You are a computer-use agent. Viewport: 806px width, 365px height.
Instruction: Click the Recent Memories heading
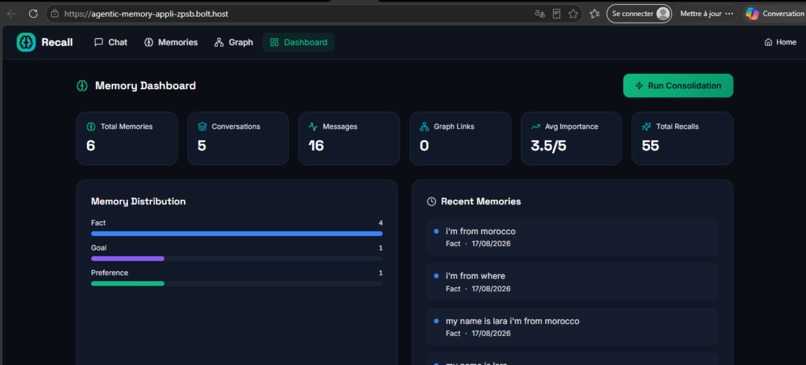[481, 202]
